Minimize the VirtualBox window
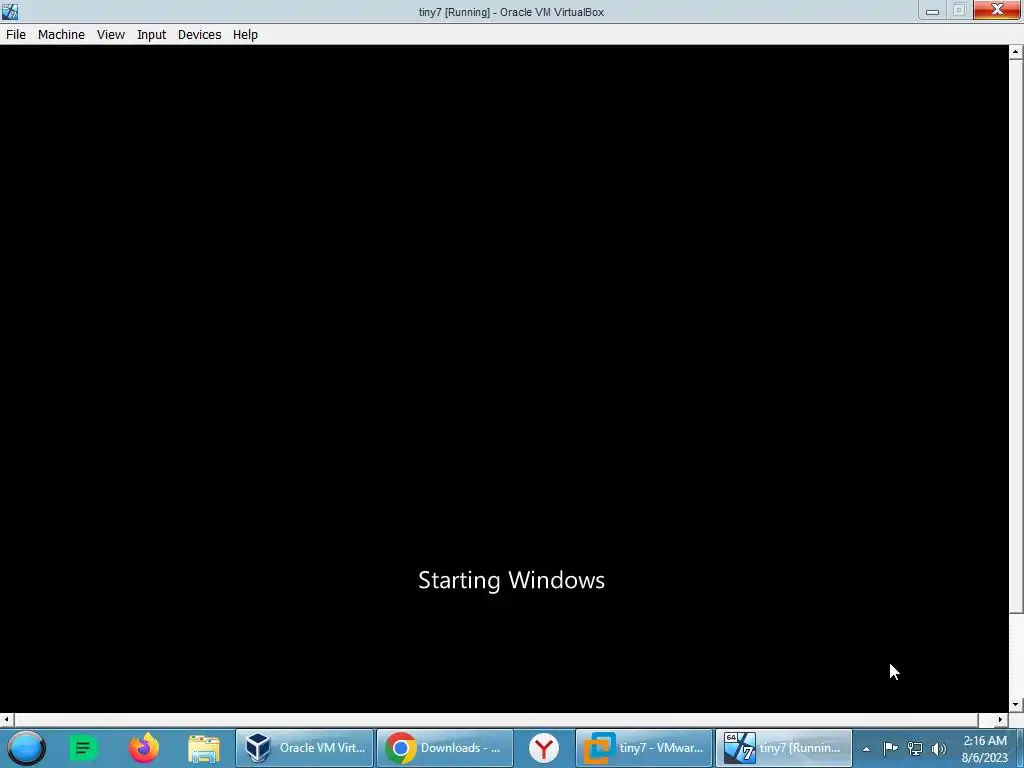1024x768 pixels. [x=932, y=10]
